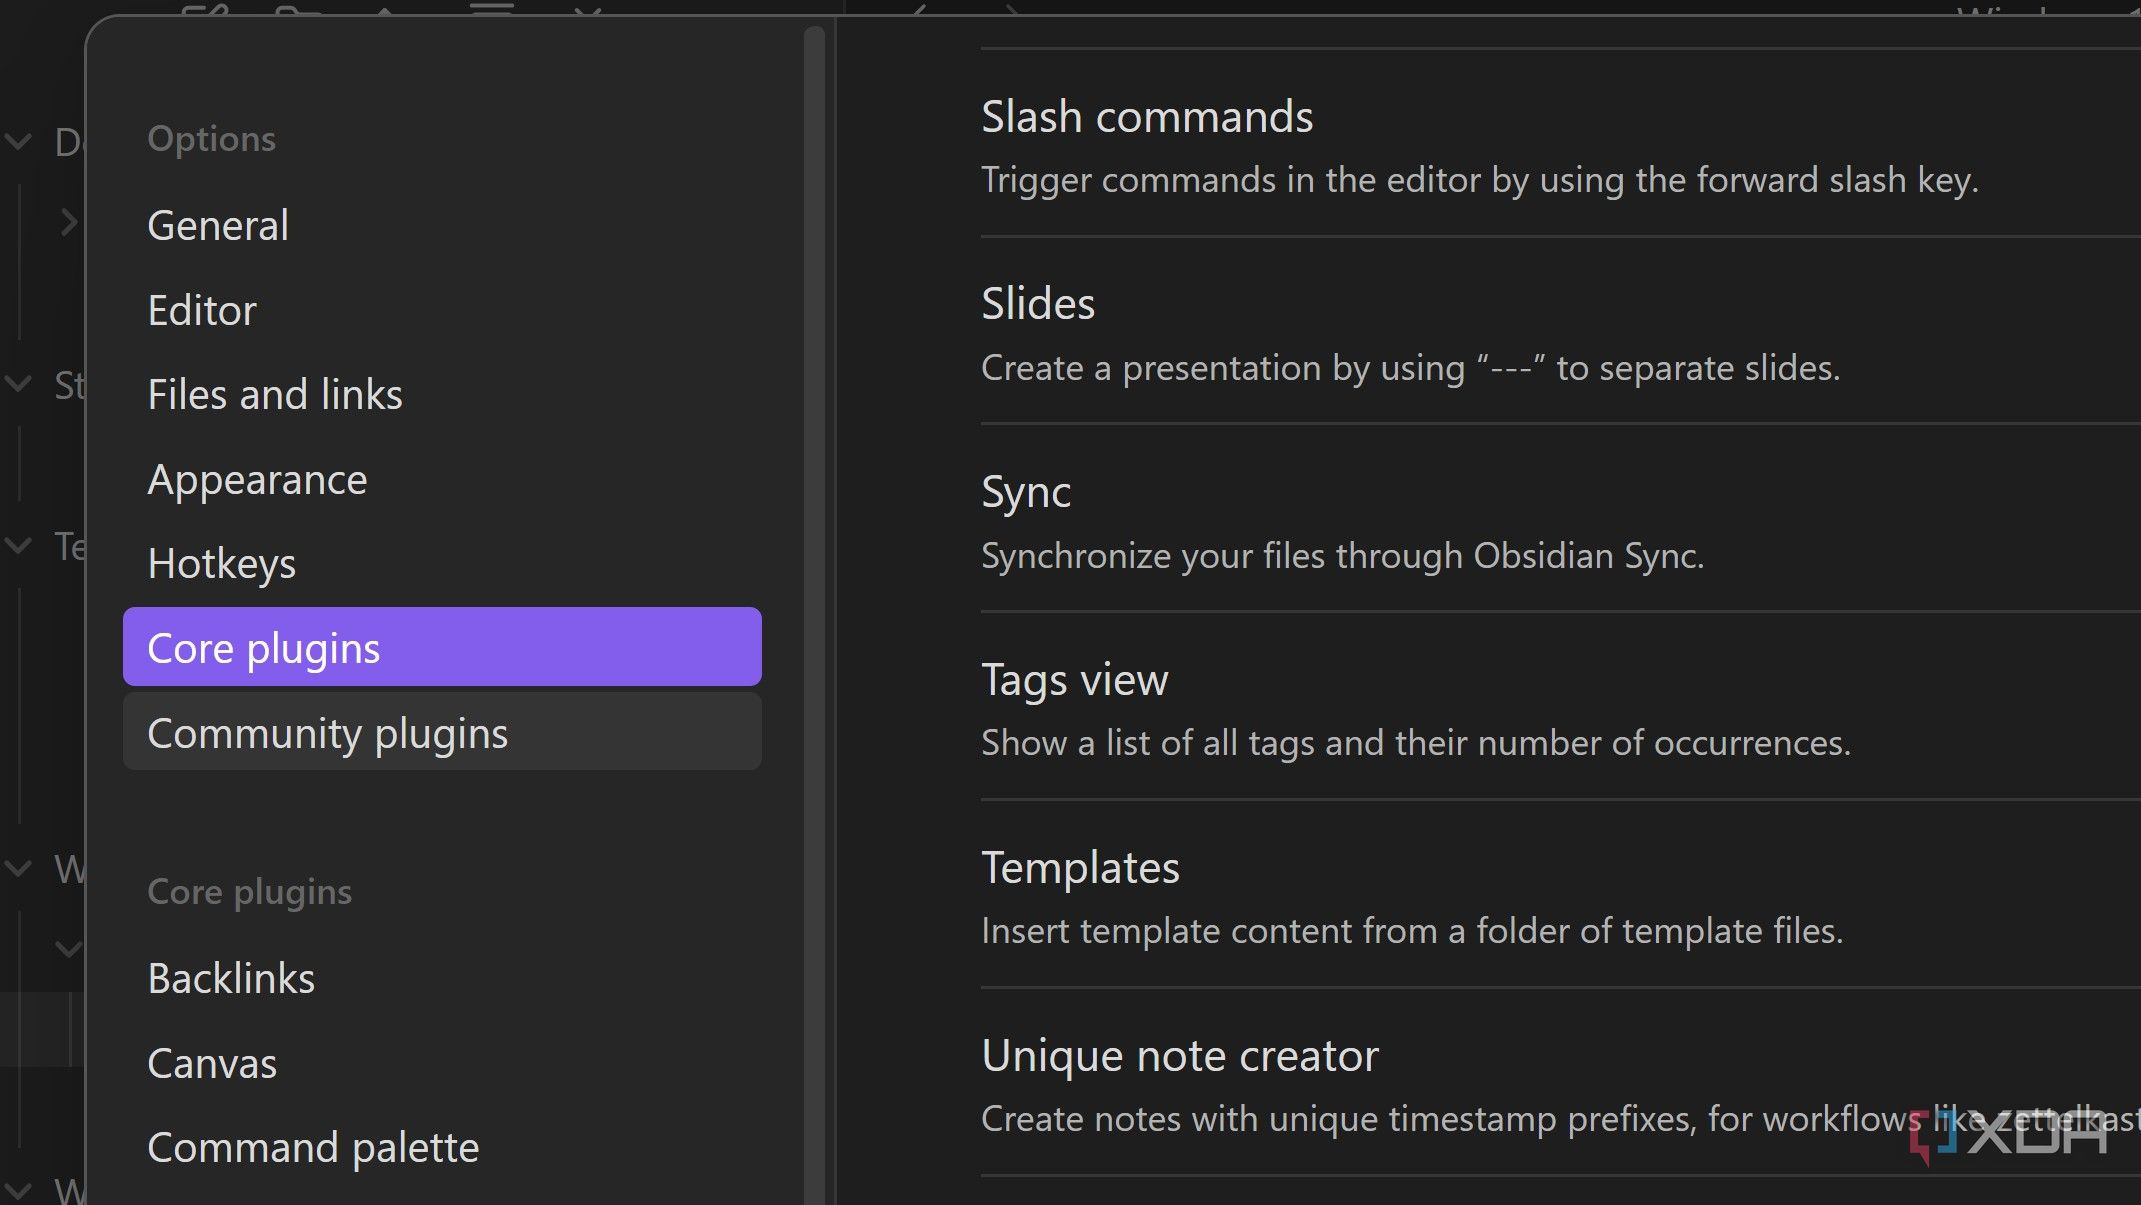
Task: Select the Unique note creator entry
Action: click(x=1179, y=1057)
